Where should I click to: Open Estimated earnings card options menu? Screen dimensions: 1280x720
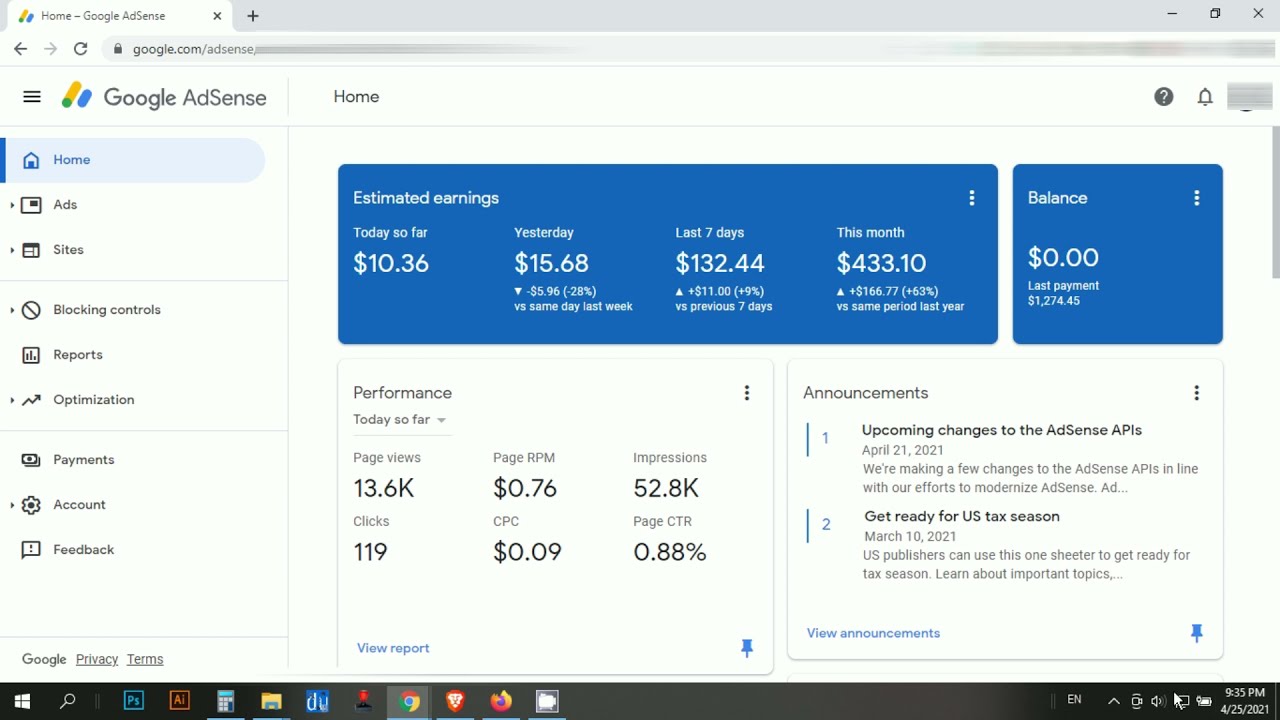click(972, 198)
